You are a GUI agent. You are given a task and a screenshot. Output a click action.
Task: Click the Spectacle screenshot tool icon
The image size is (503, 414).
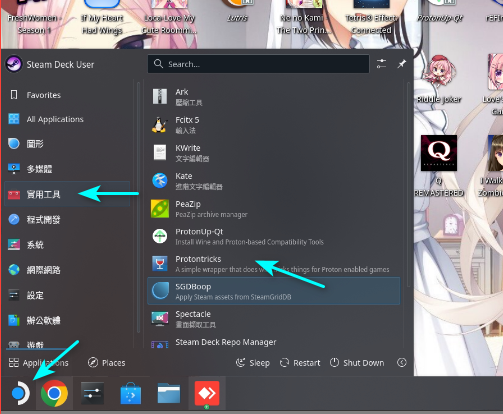coord(160,319)
